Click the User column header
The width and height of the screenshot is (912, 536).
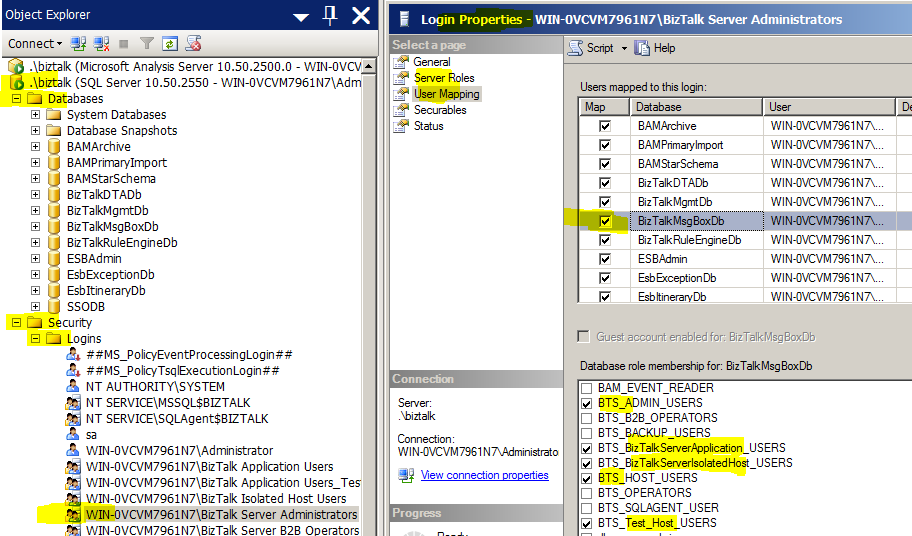(x=829, y=107)
